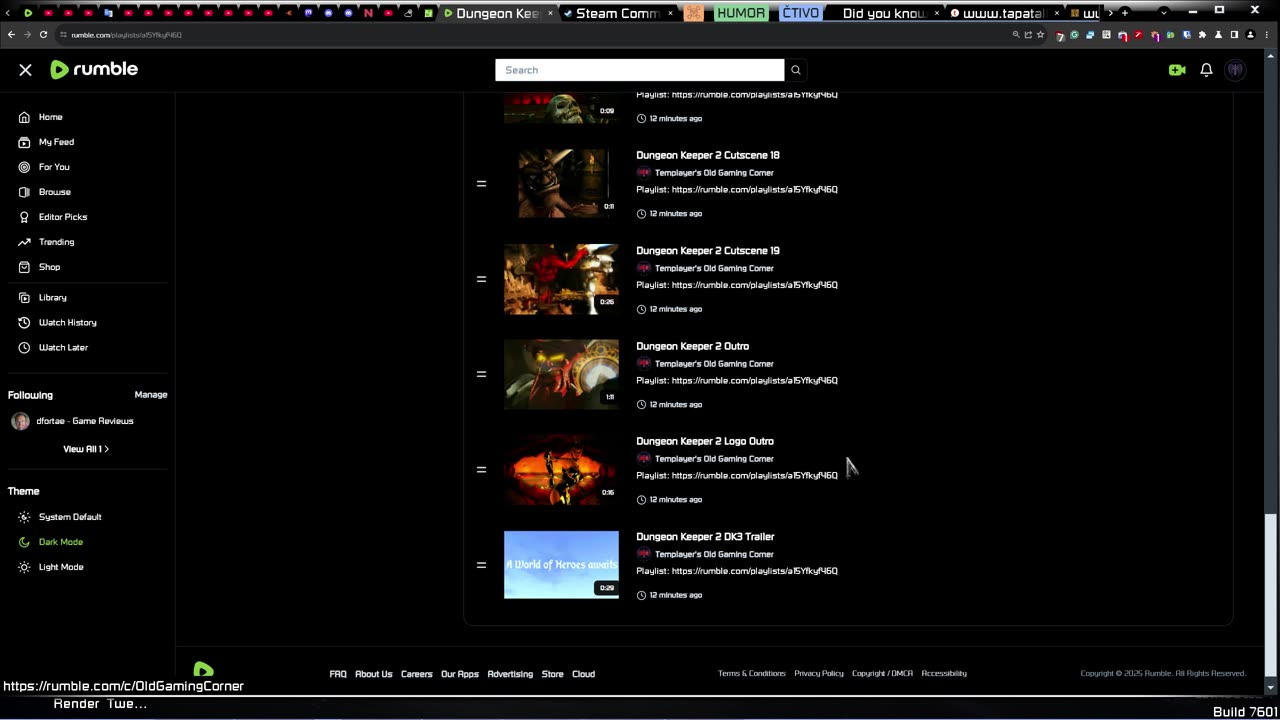Click the Shop bag icon

tap(24, 267)
